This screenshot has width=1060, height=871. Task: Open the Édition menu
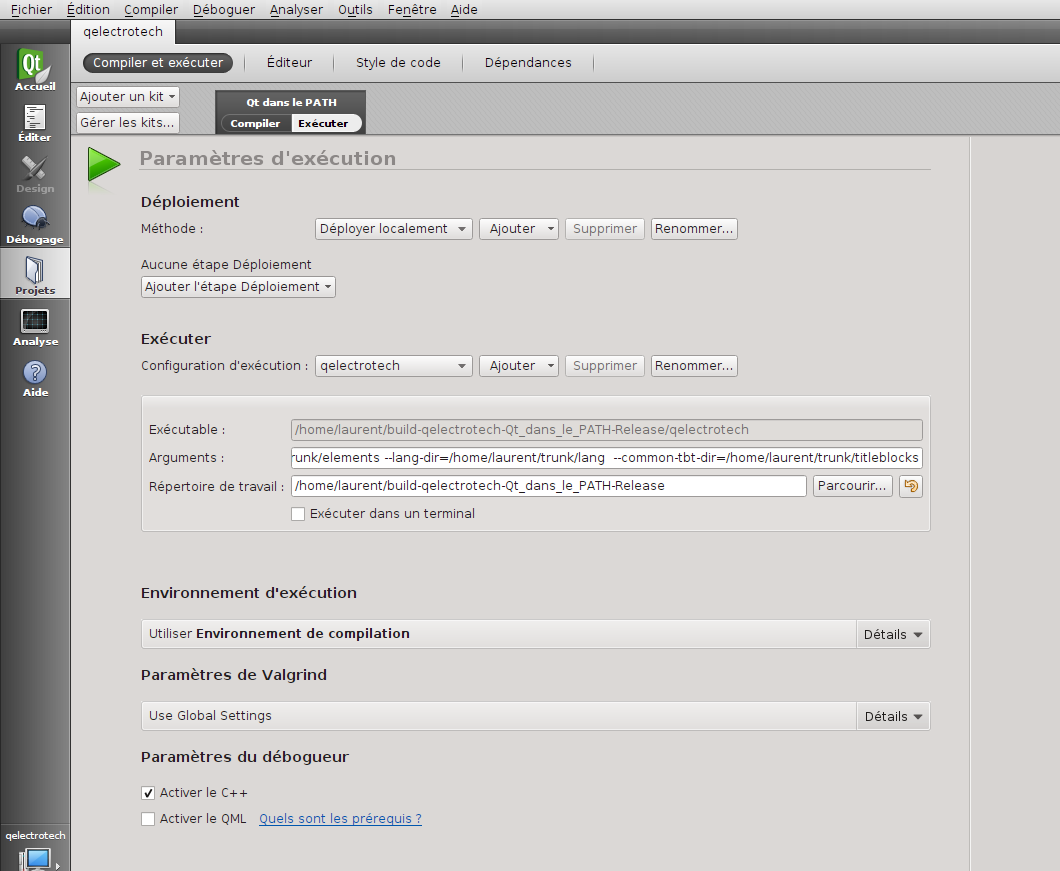(88, 9)
